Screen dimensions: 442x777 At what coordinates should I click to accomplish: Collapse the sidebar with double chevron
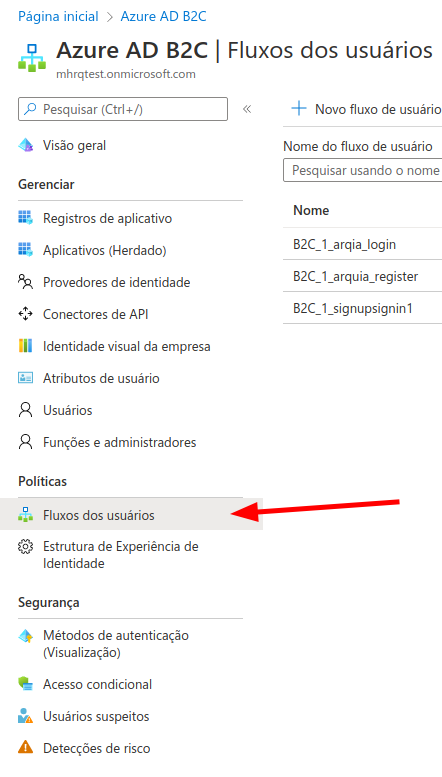pyautogui.click(x=247, y=109)
